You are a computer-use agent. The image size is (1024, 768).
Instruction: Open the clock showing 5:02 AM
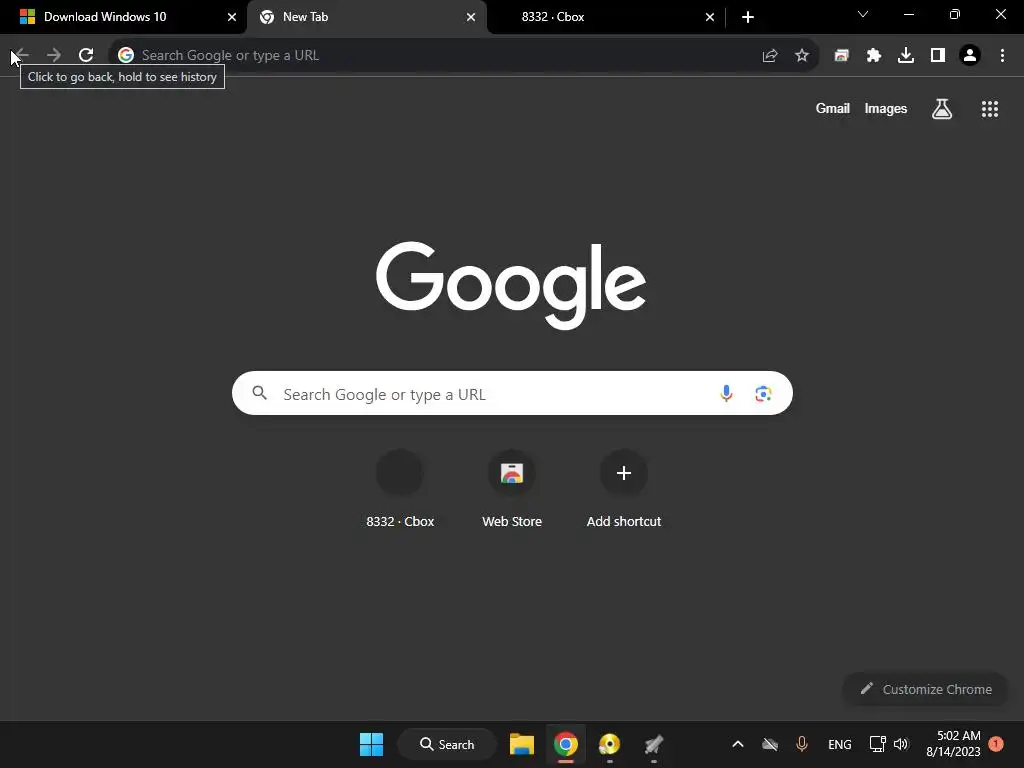coord(953,744)
